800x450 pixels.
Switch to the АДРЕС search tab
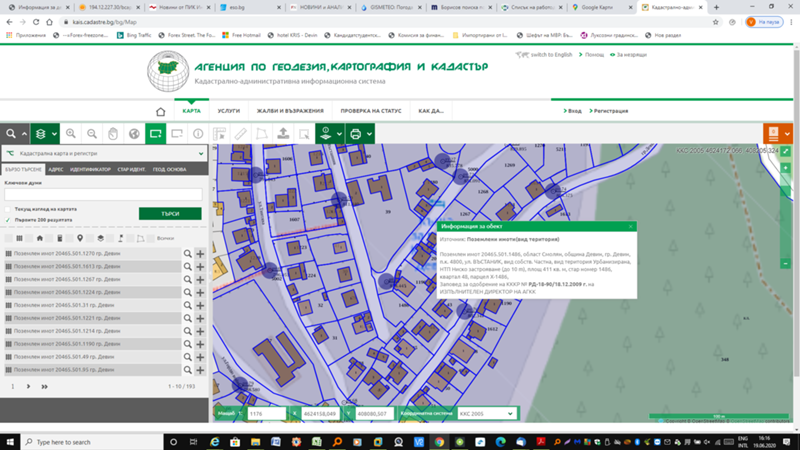coord(56,170)
